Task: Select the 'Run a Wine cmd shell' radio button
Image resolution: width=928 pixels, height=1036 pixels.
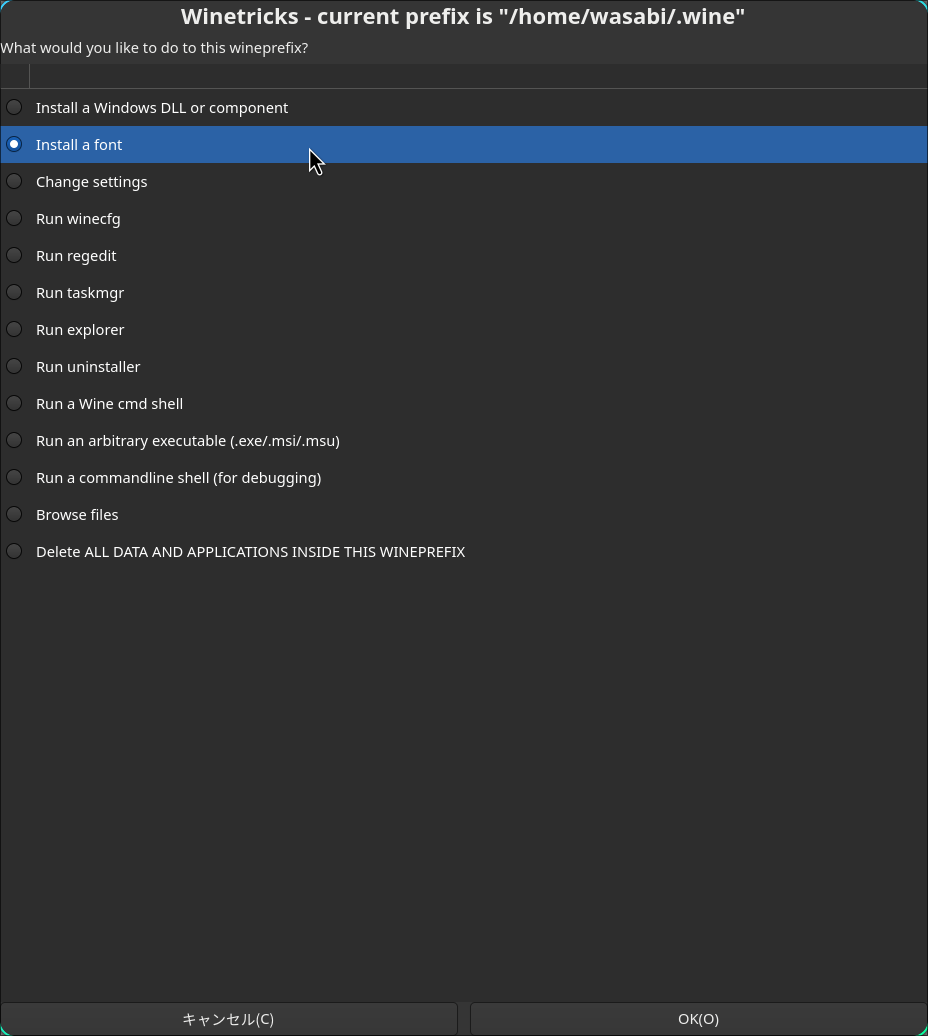Action: pos(14,403)
